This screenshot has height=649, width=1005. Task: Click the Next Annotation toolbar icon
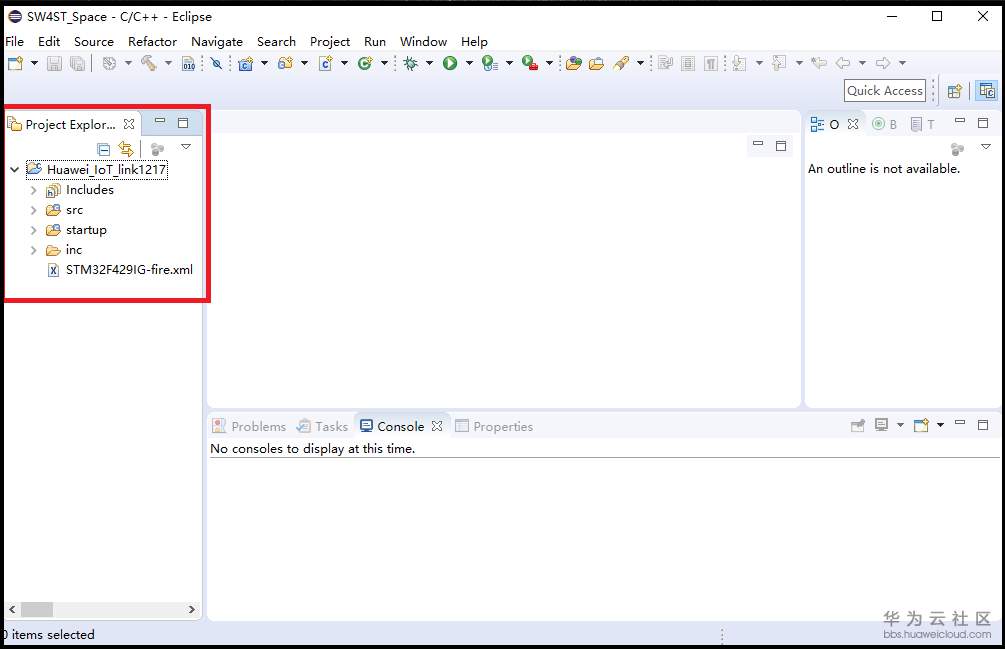click(739, 63)
